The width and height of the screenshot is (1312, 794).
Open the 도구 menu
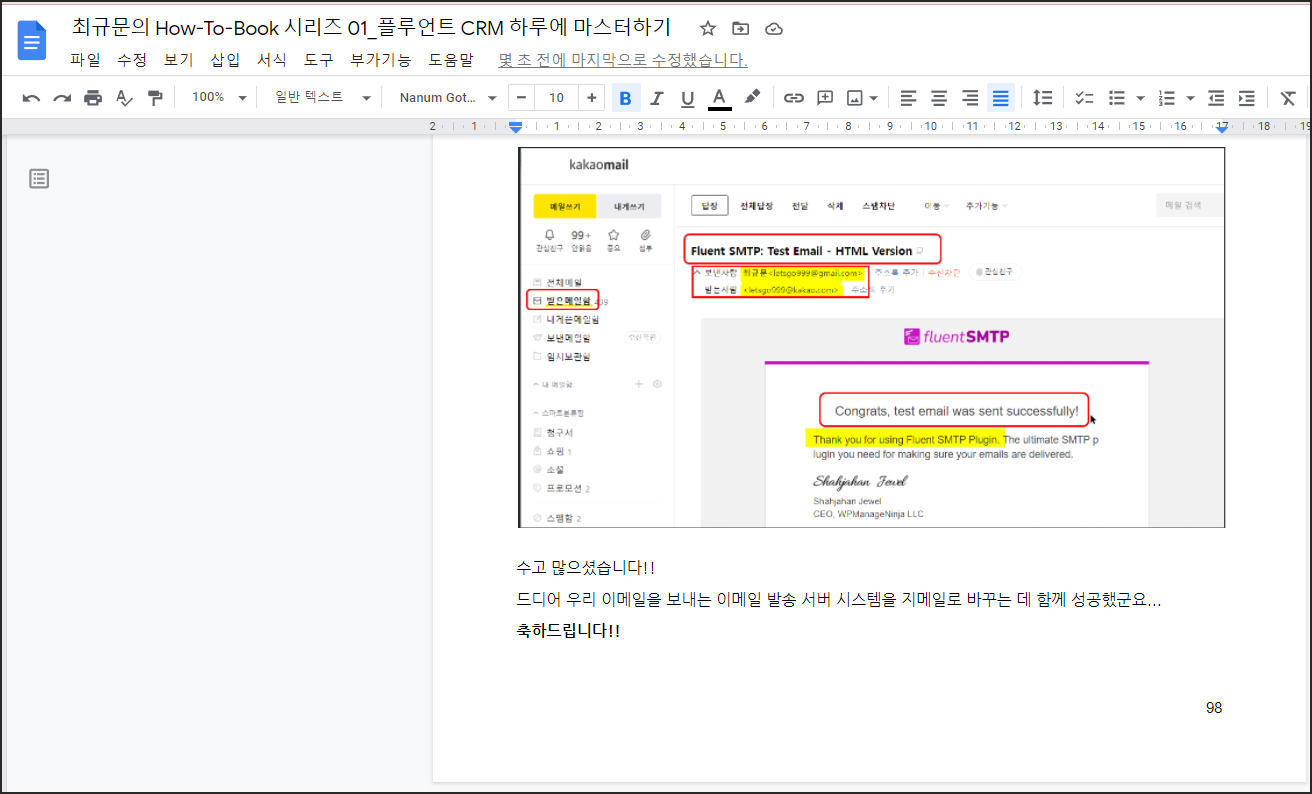[318, 60]
